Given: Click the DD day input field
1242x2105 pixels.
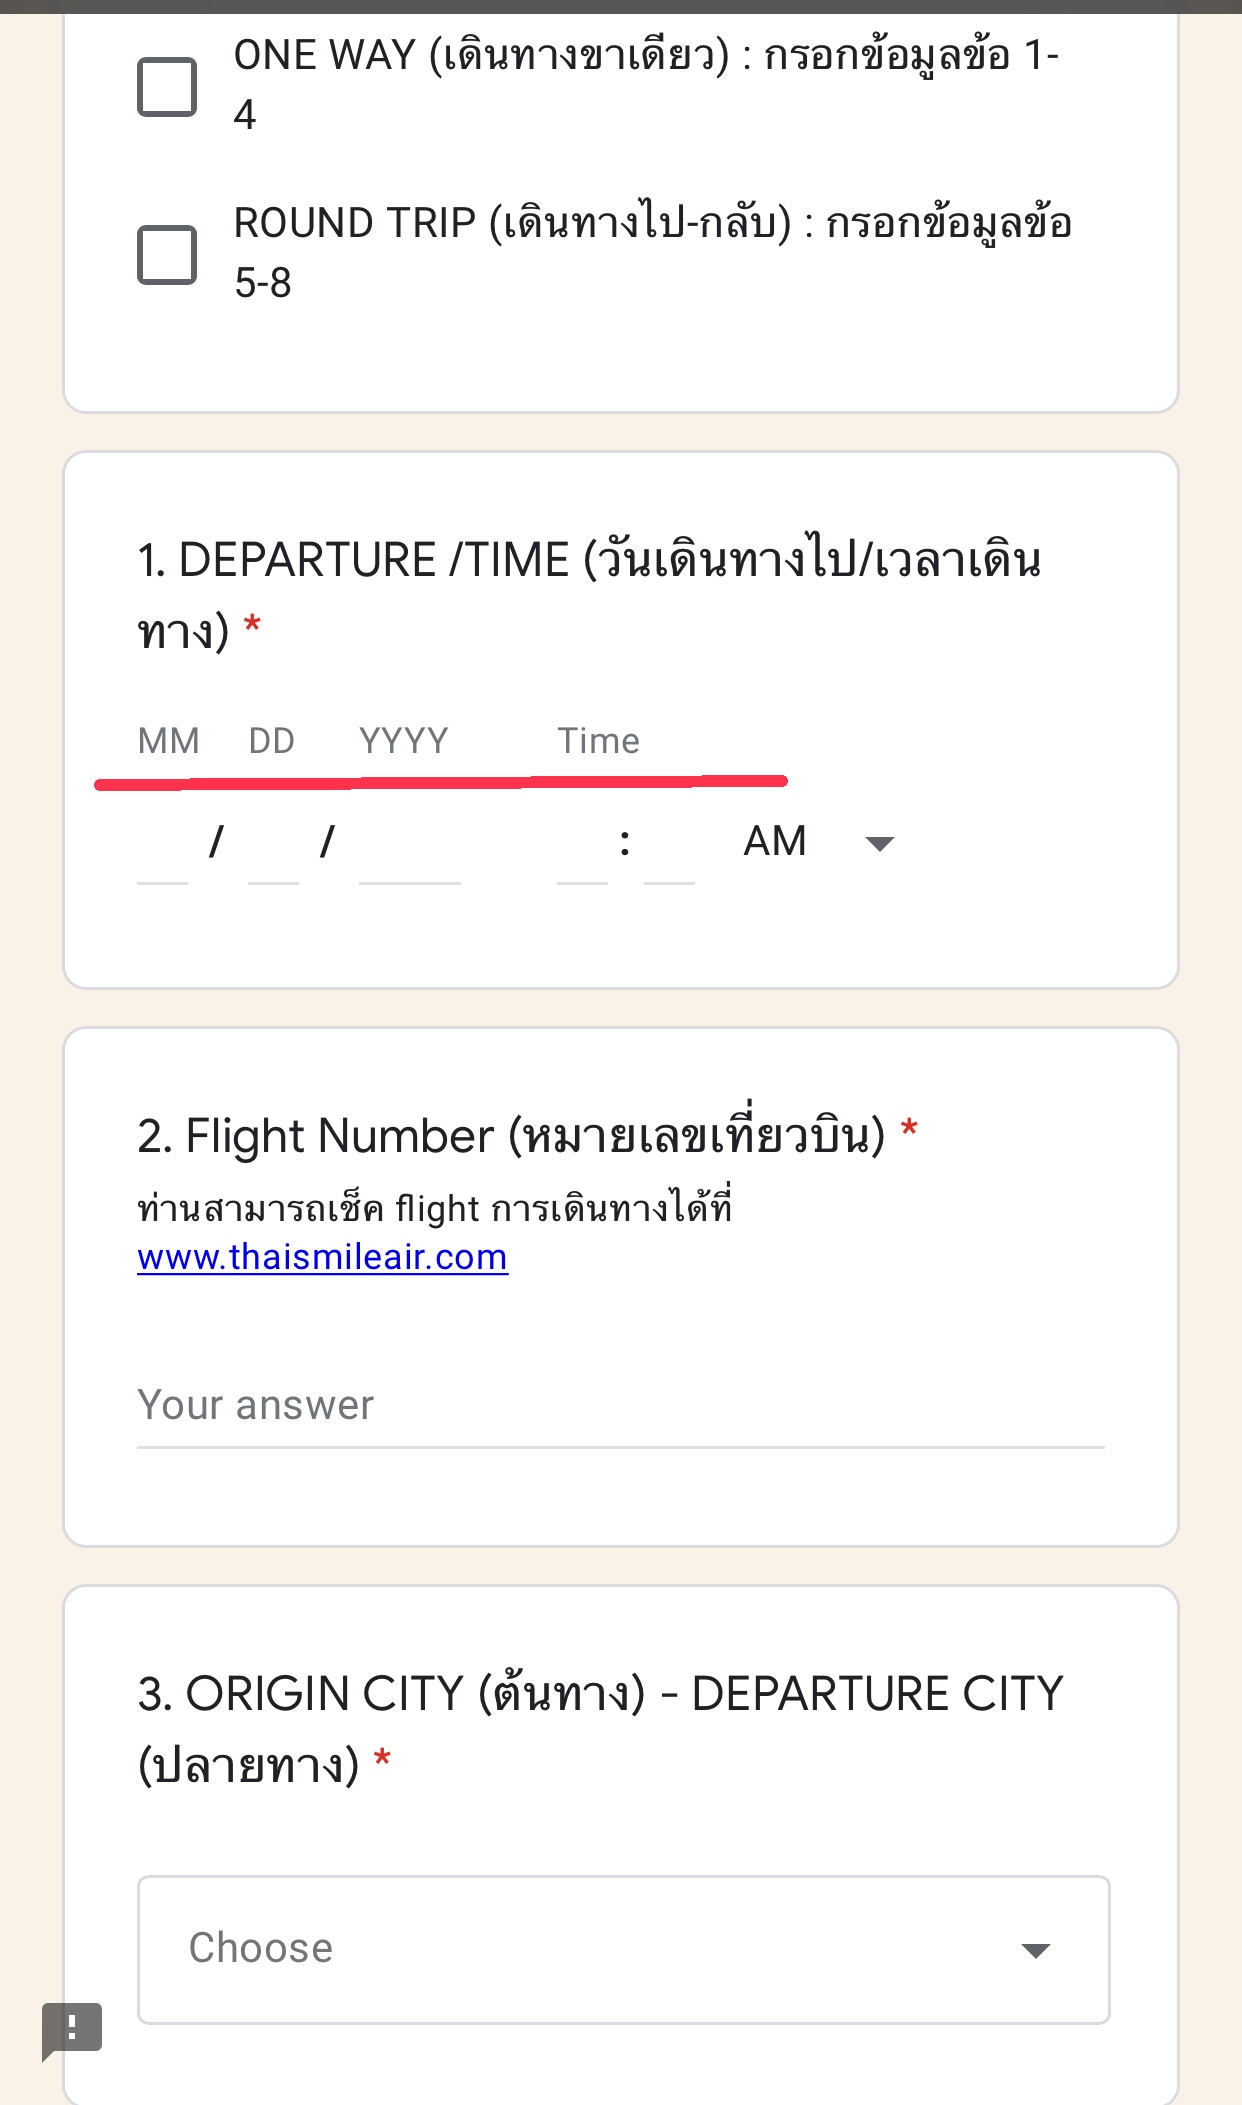Looking at the screenshot, I should [273, 845].
